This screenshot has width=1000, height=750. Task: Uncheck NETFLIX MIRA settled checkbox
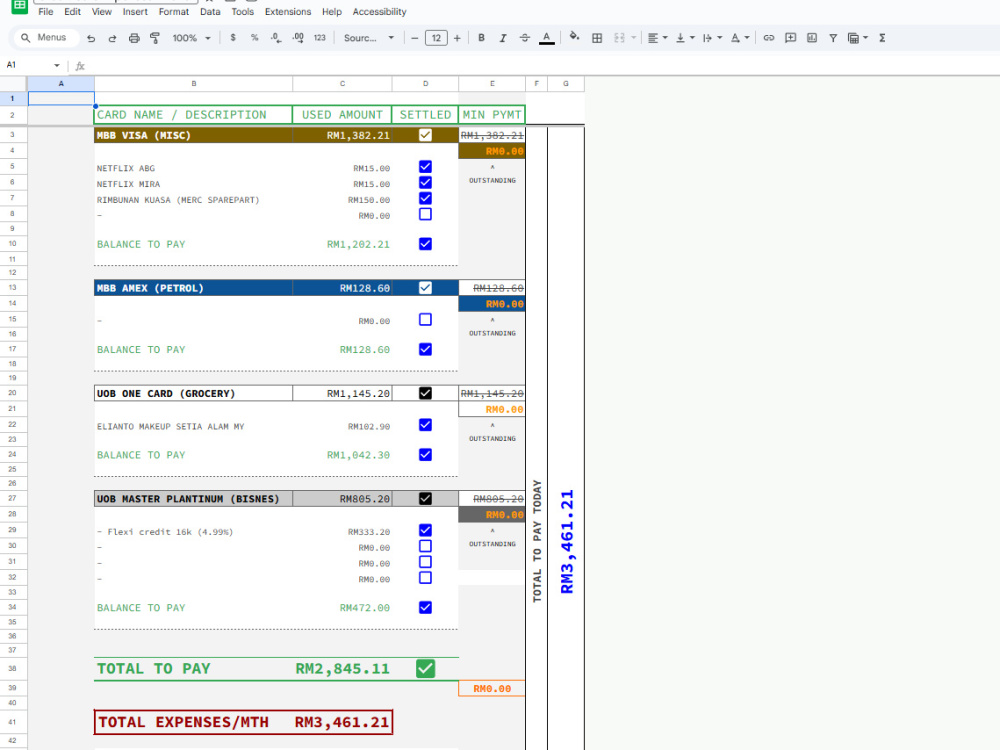[425, 182]
